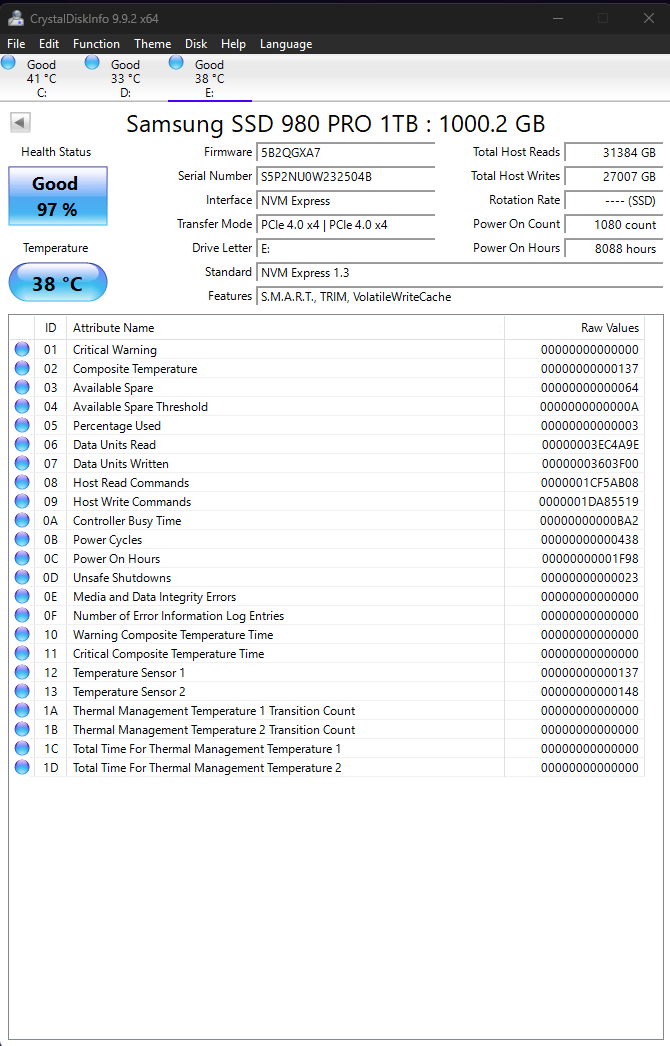Click raw value 0000001DA85519
This screenshot has width=670, height=1046.
pos(589,501)
